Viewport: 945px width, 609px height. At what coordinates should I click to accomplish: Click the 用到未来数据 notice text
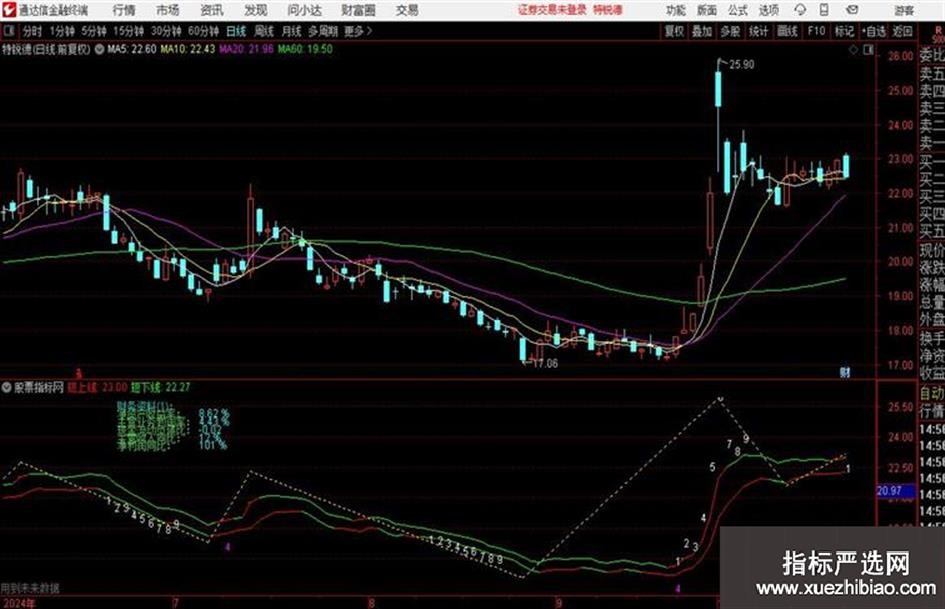tap(30, 588)
